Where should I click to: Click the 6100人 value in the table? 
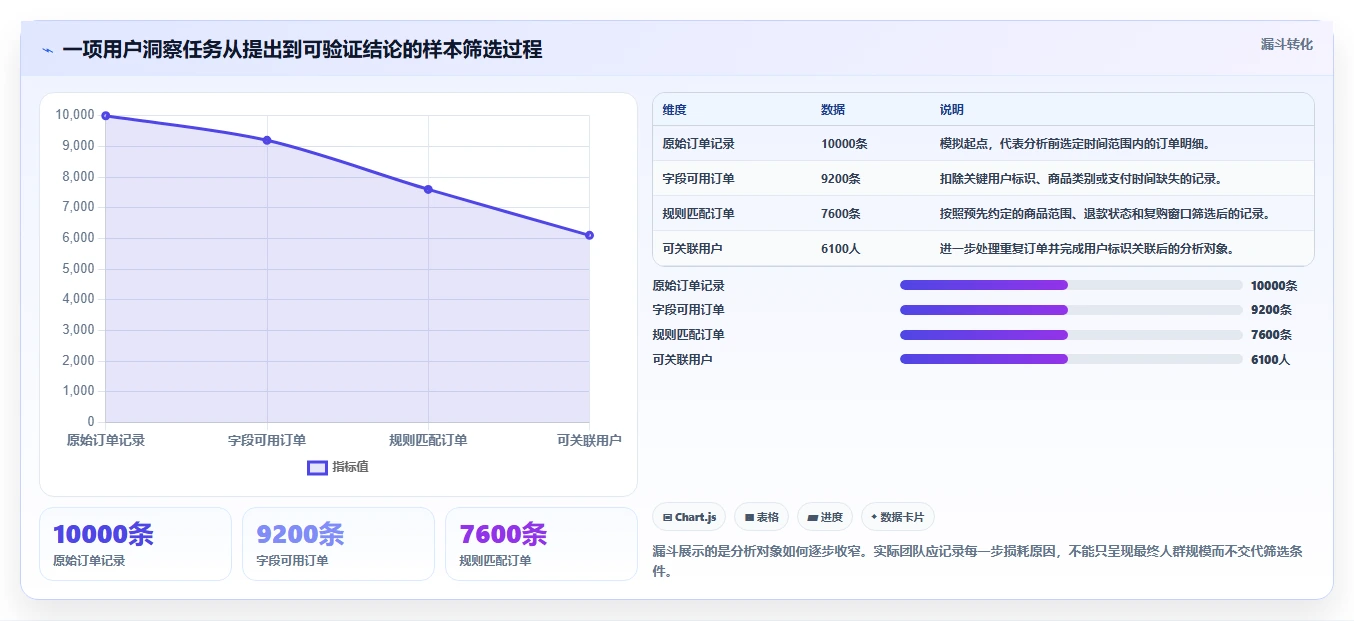point(841,249)
